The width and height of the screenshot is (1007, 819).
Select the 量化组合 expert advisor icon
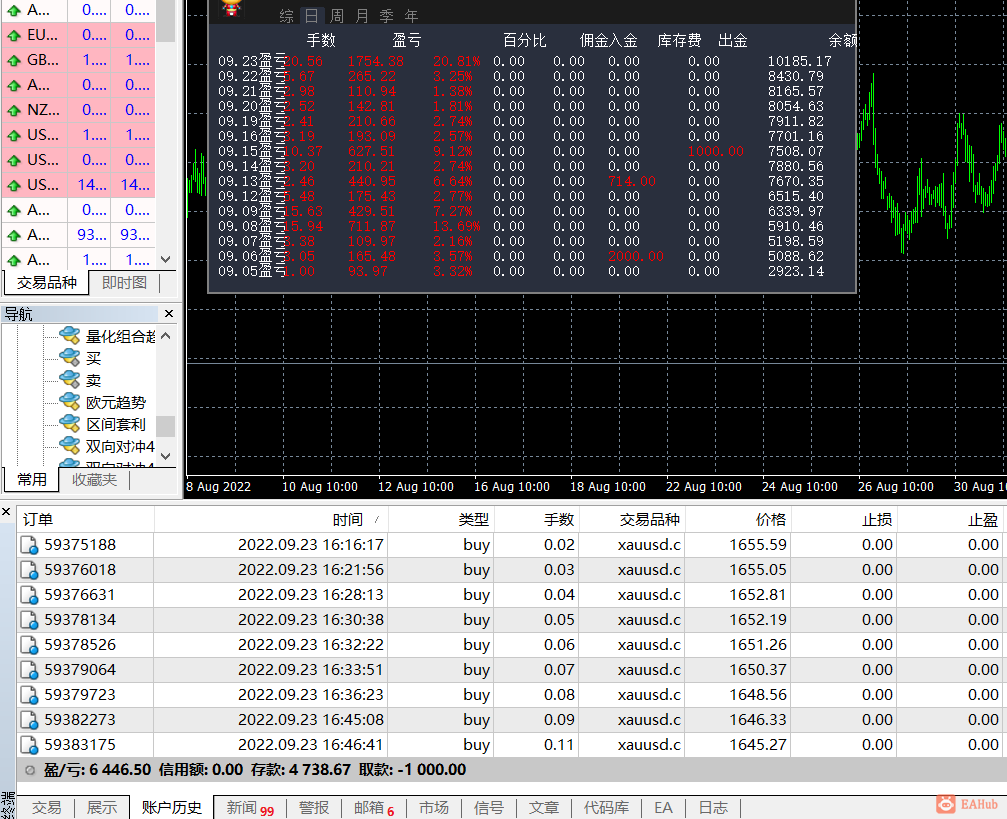pyautogui.click(x=69, y=335)
